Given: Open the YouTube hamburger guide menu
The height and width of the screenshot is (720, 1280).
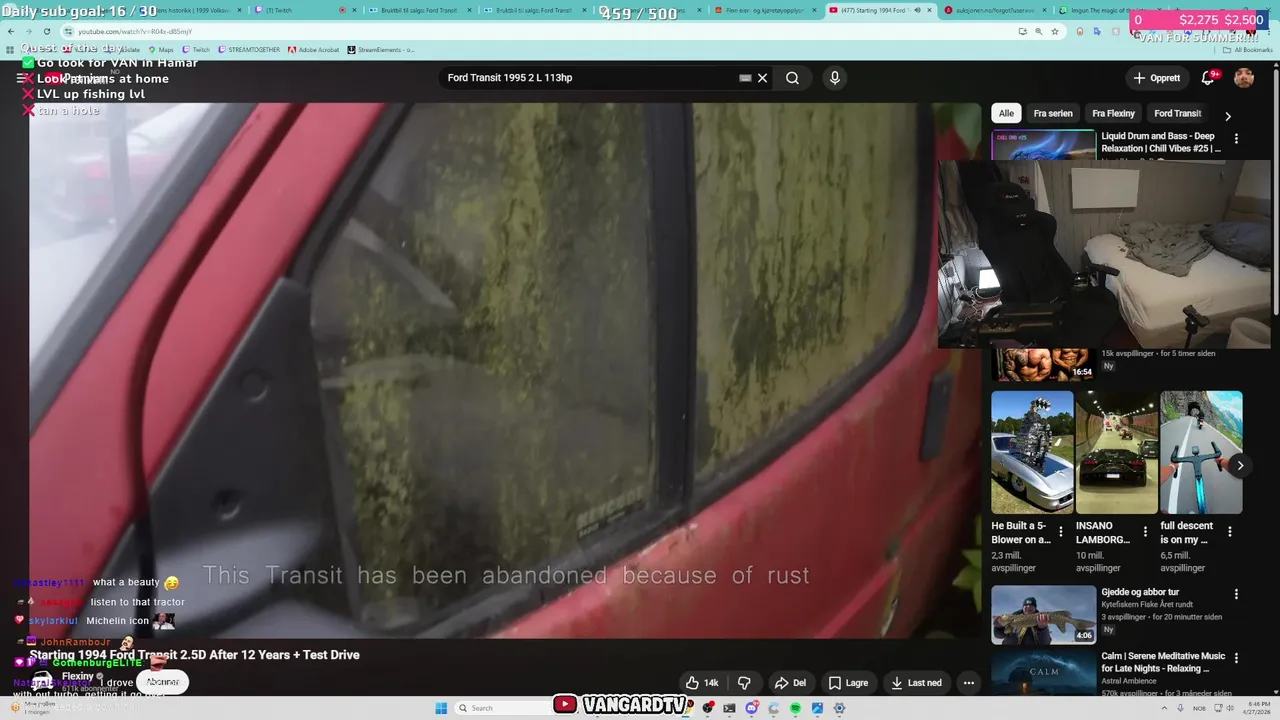Looking at the screenshot, I should pos(22,78).
